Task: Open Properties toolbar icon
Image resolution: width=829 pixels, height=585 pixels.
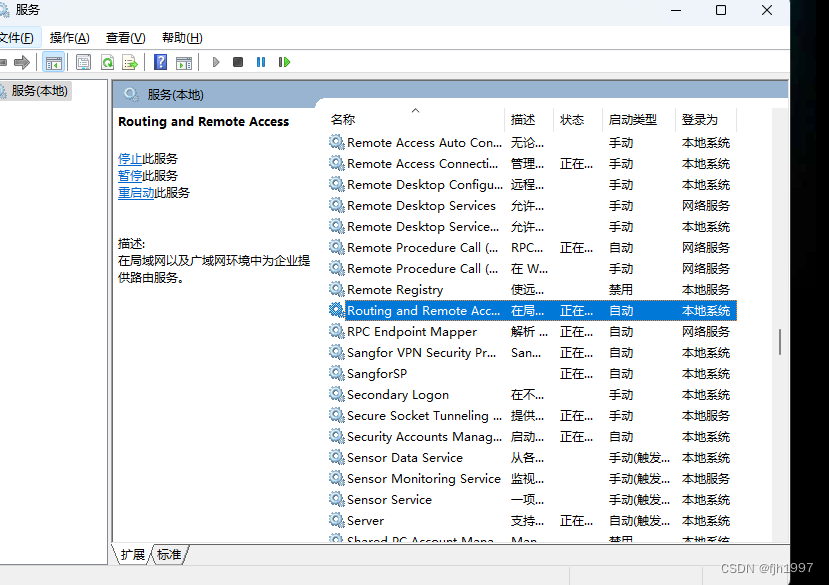Action: tap(83, 62)
